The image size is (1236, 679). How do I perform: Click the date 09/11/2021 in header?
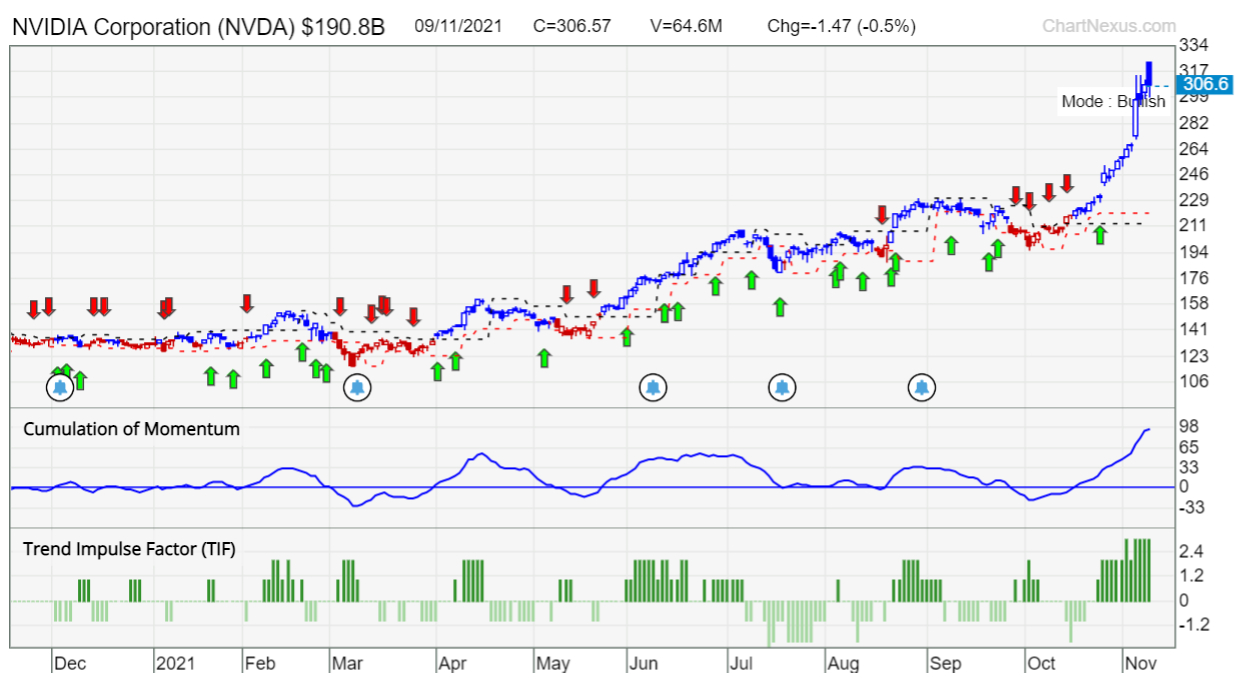pyautogui.click(x=459, y=27)
